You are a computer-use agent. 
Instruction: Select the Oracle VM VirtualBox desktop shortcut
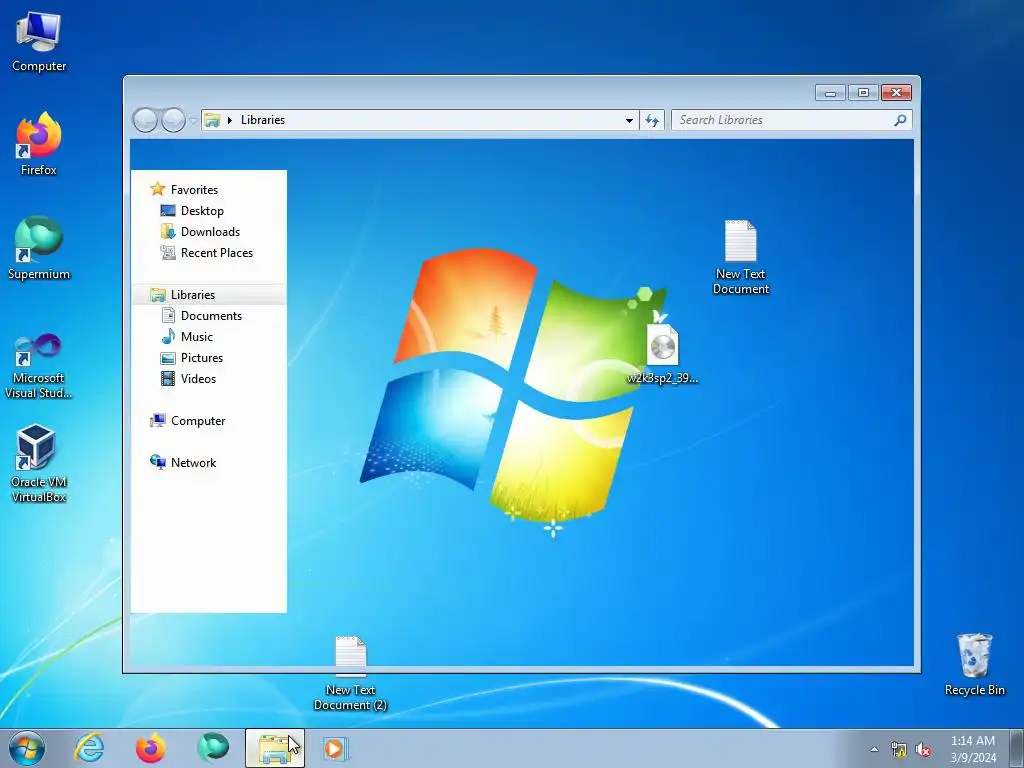pos(39,464)
